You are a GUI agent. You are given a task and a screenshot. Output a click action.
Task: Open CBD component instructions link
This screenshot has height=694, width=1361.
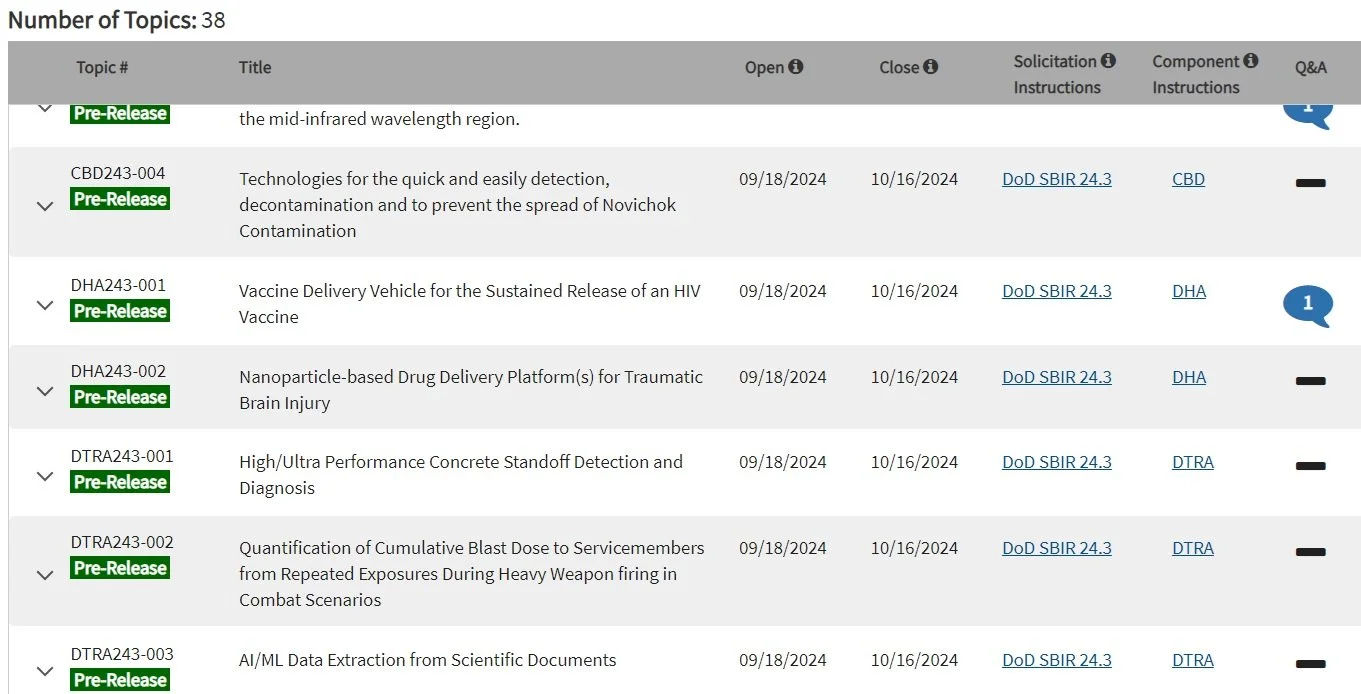(1188, 179)
